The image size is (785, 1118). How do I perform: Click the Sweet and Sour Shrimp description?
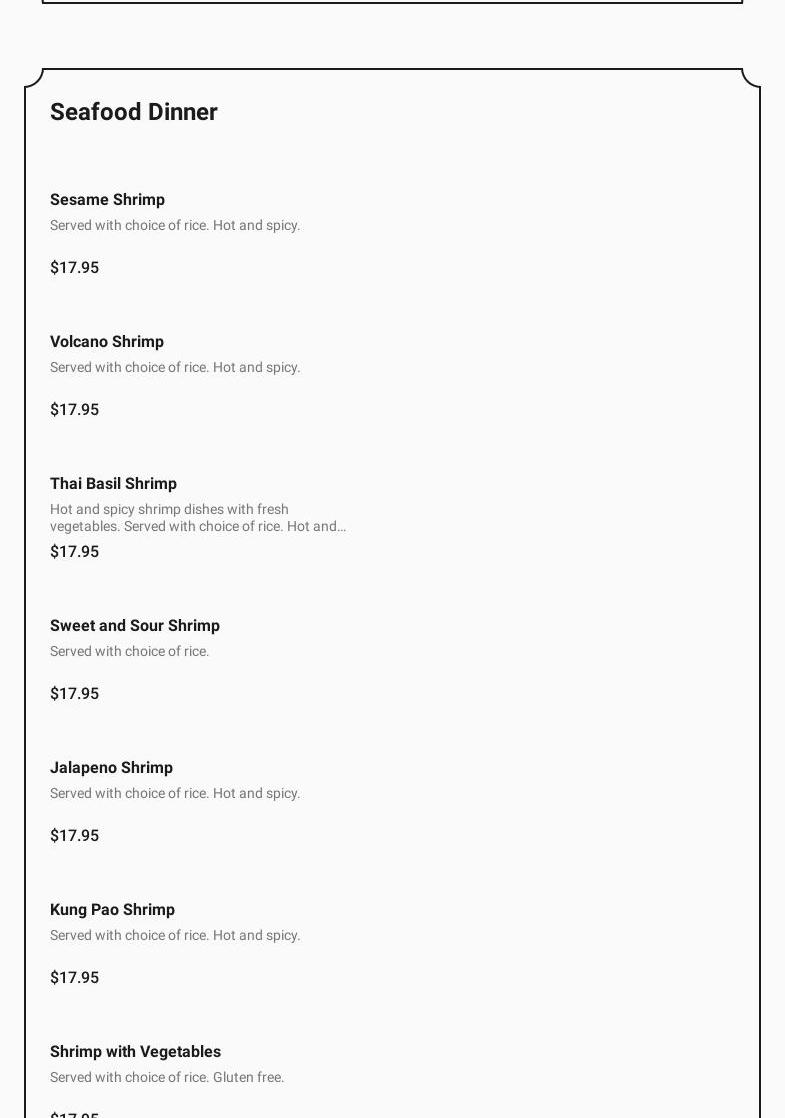click(130, 652)
